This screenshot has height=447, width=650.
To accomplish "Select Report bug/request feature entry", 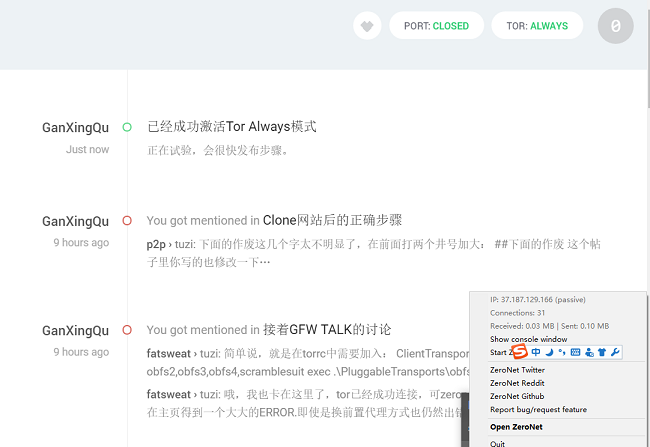I will tap(538, 410).
